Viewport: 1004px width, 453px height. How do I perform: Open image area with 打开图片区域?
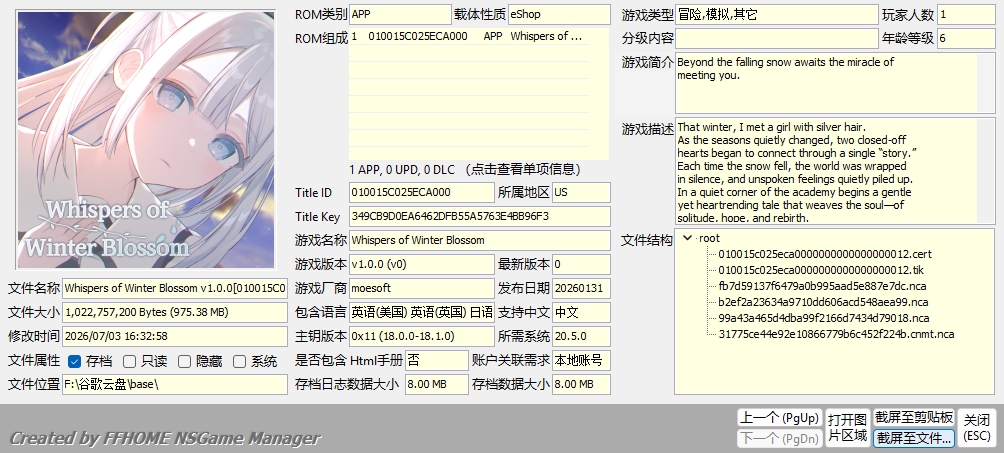tap(847, 428)
